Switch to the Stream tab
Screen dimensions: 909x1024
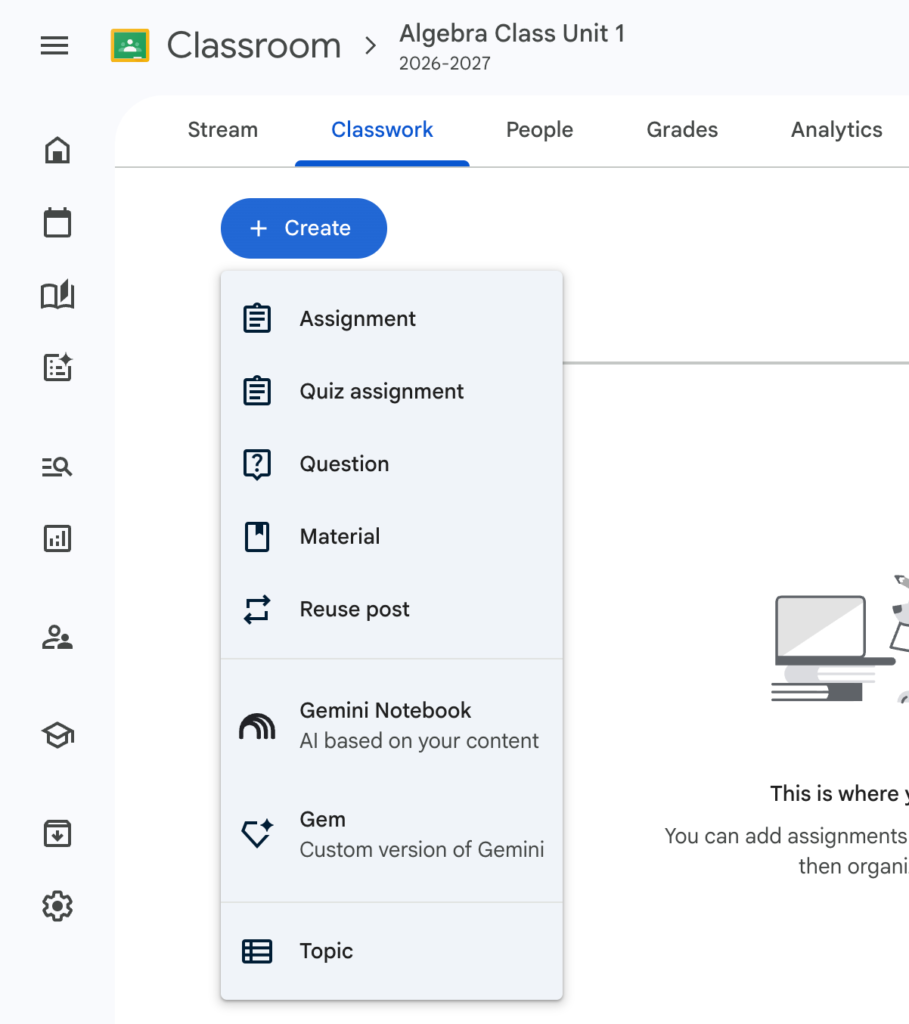point(223,129)
